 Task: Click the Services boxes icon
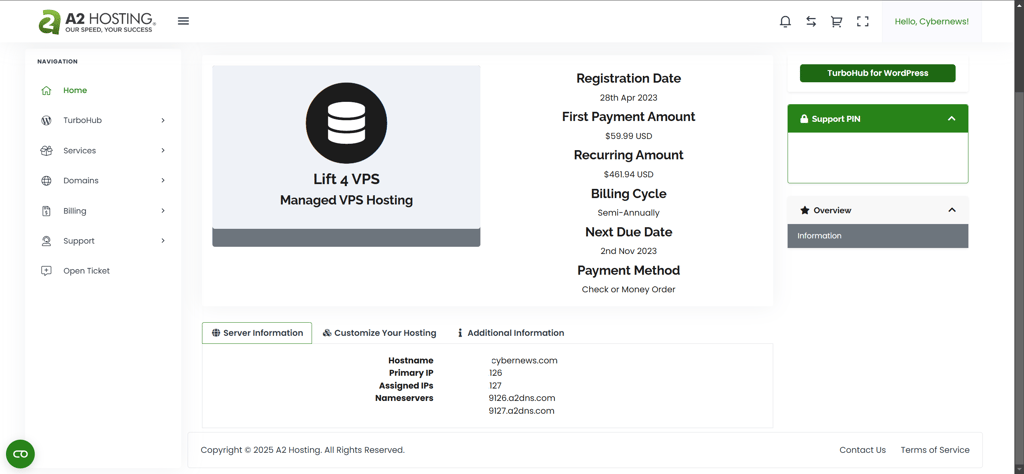[46, 151]
